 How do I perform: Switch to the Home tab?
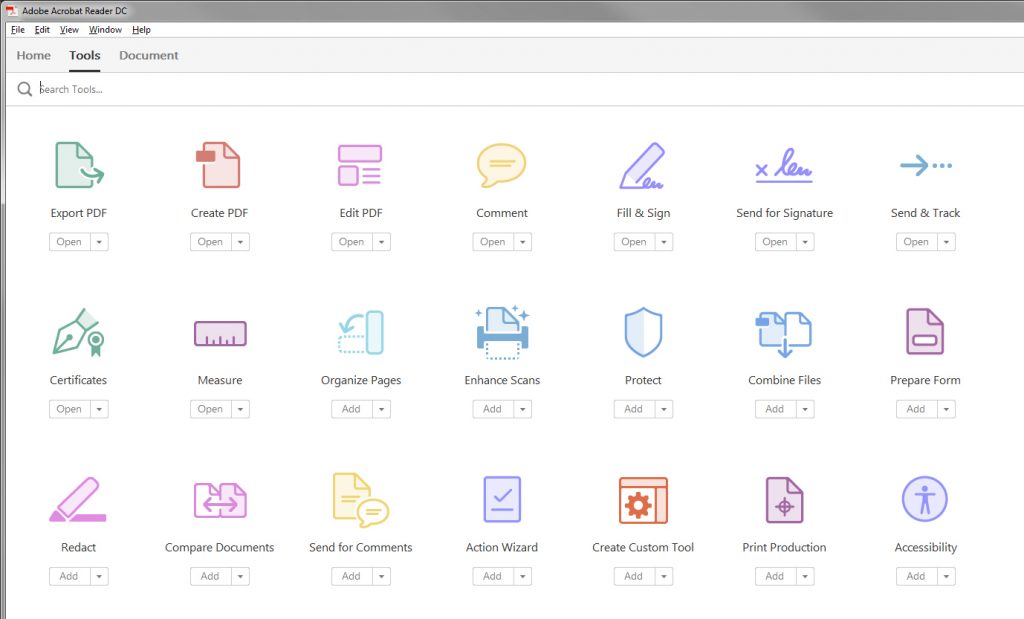[x=34, y=56]
